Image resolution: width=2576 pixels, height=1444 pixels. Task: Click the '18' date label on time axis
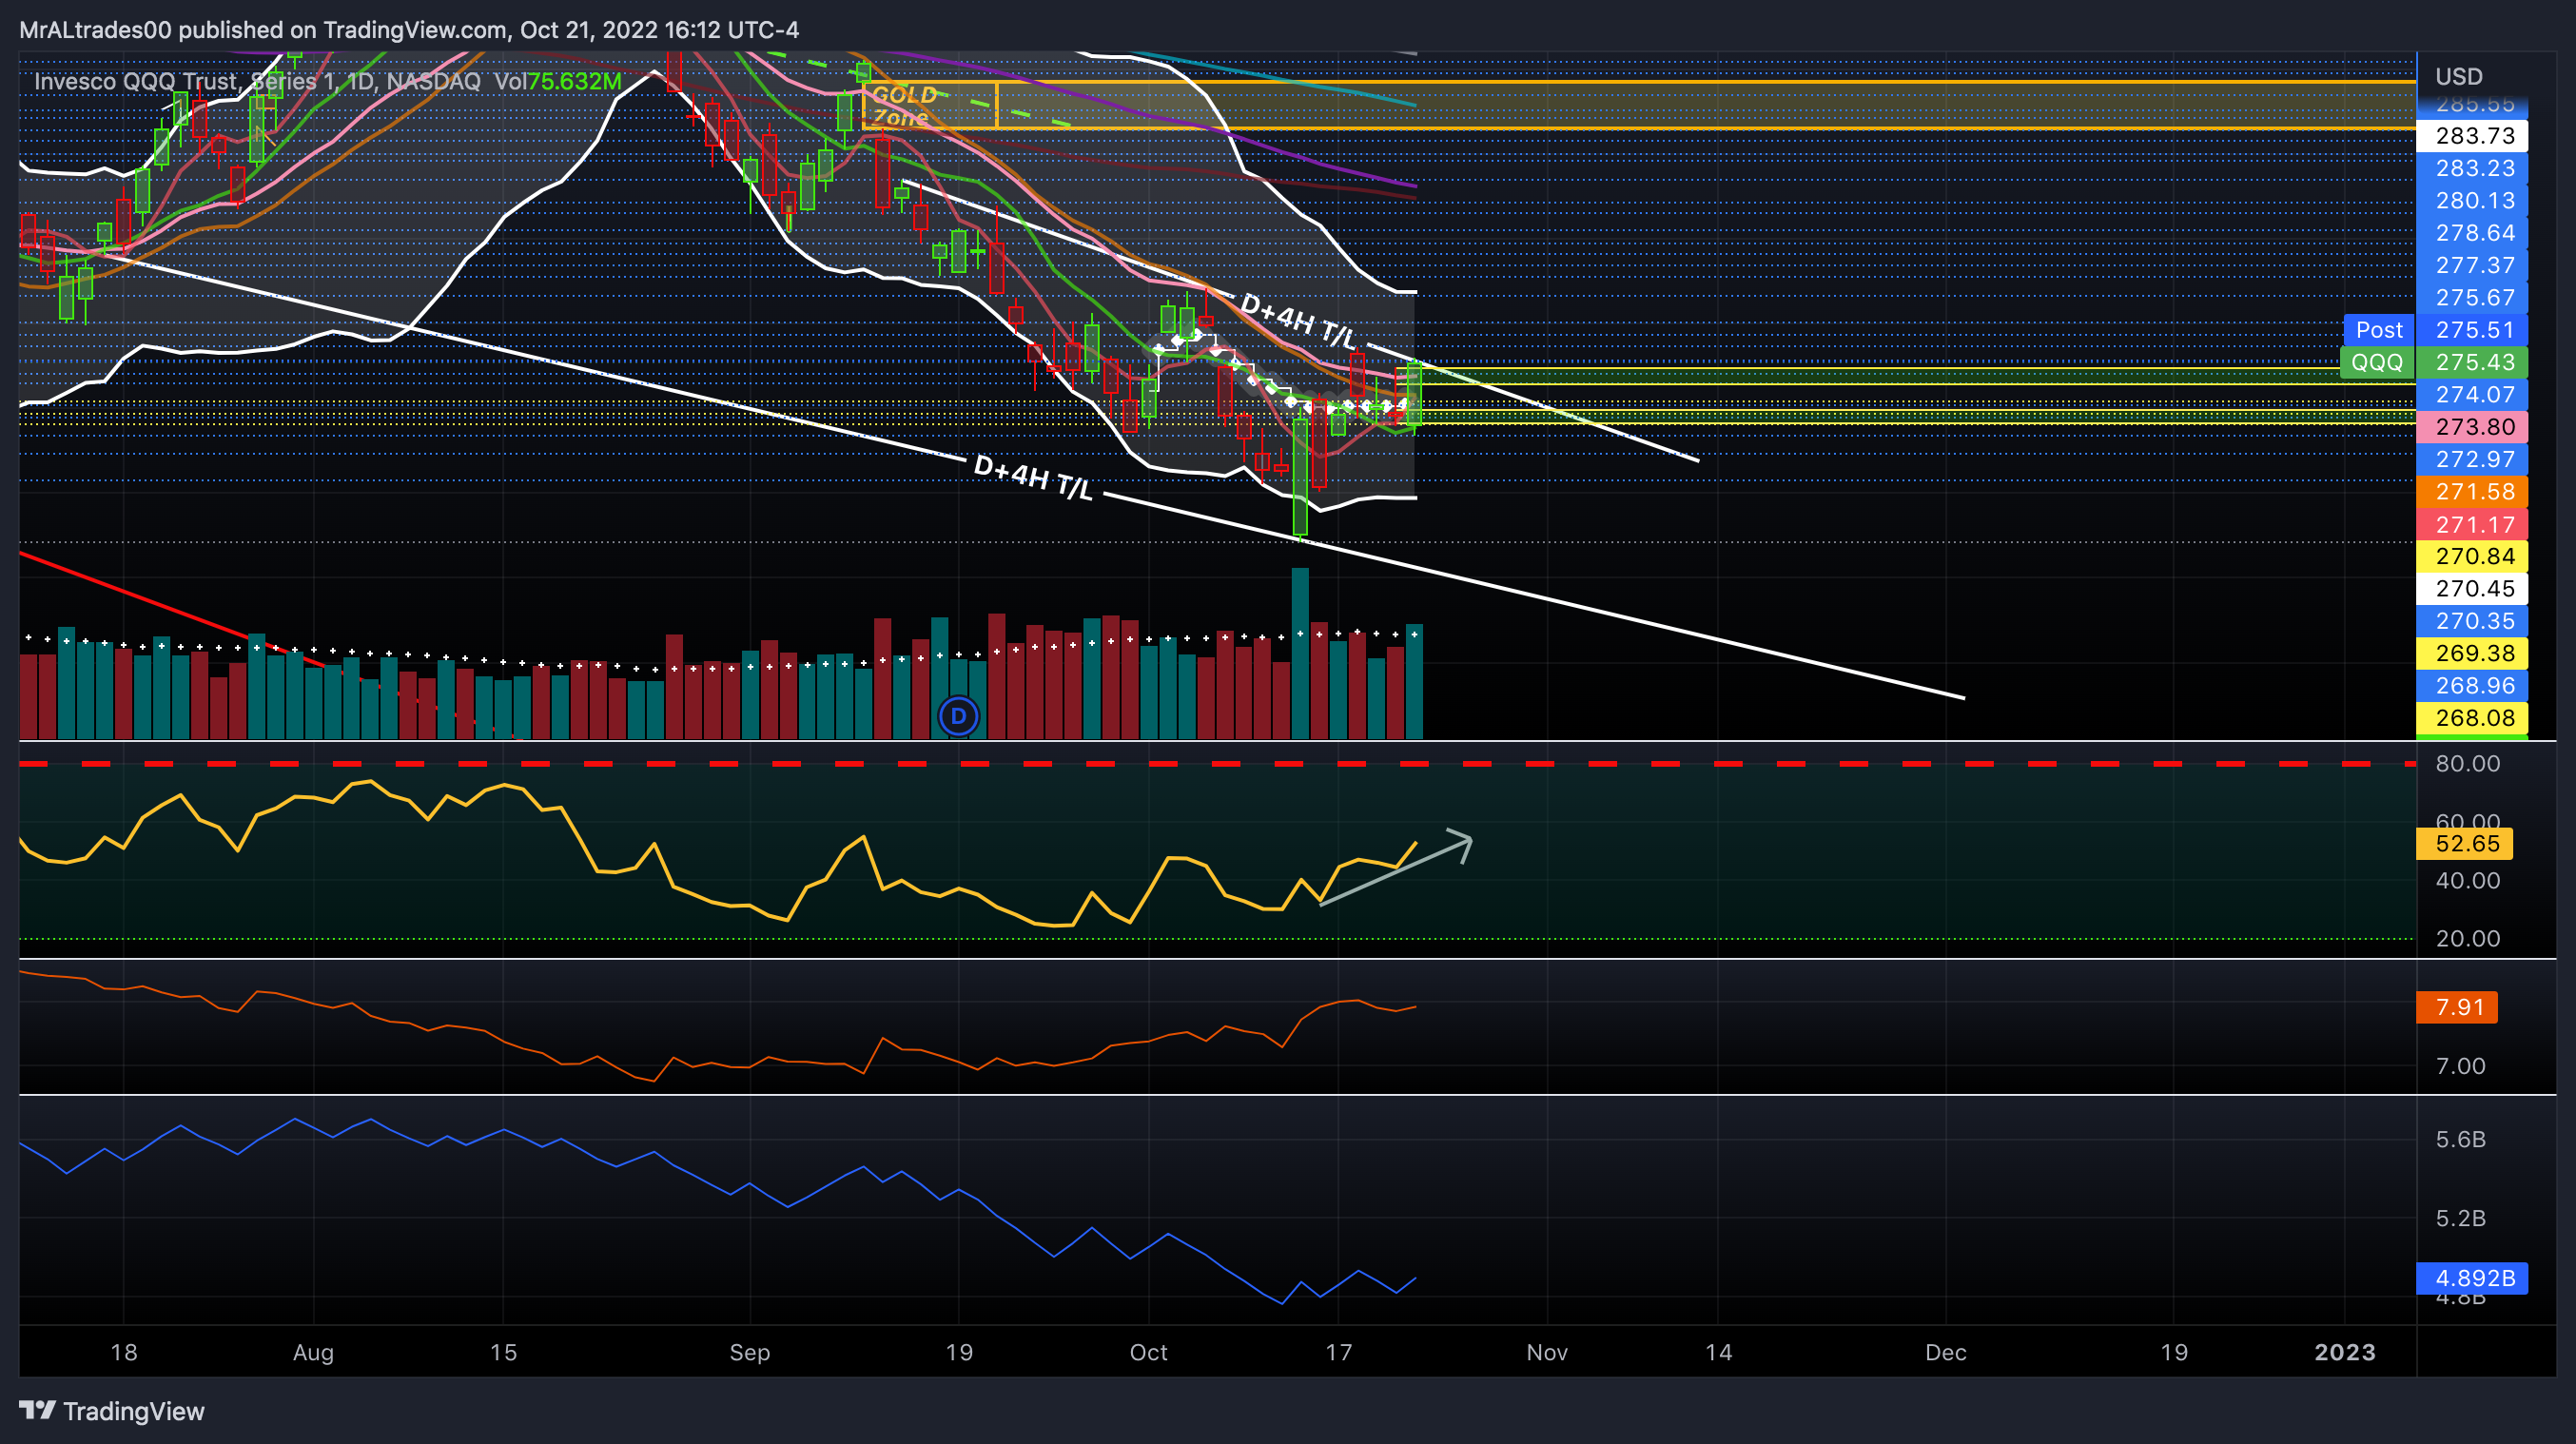click(123, 1353)
